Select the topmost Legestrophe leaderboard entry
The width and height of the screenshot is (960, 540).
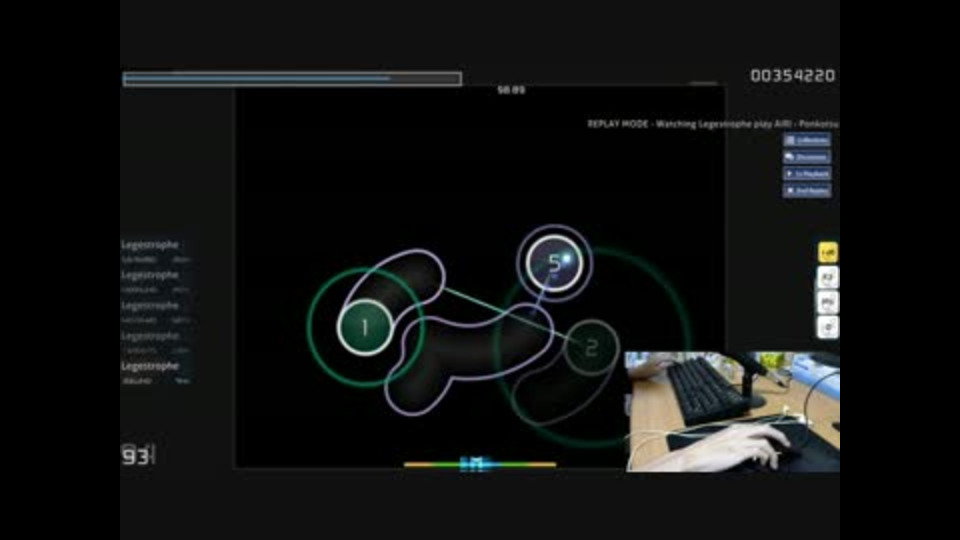tap(157, 251)
